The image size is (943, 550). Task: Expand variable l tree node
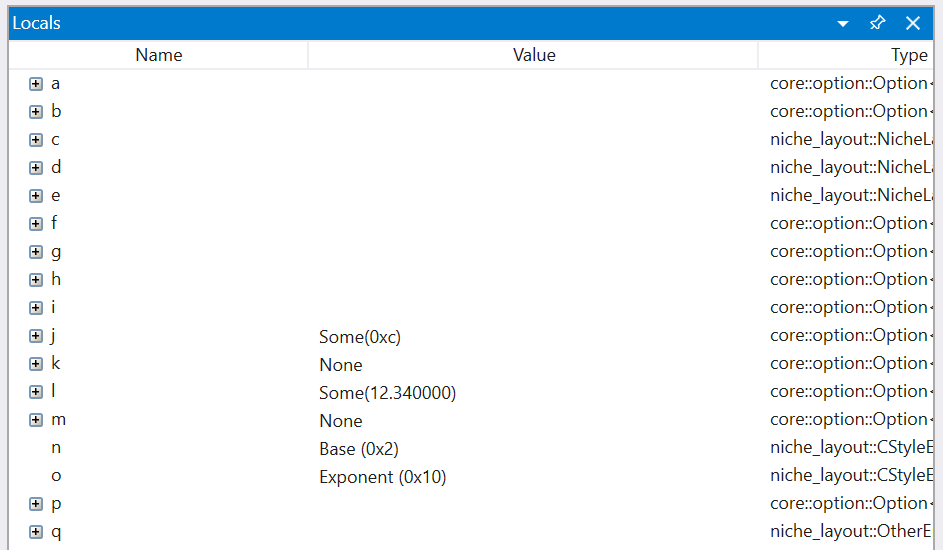pos(36,392)
